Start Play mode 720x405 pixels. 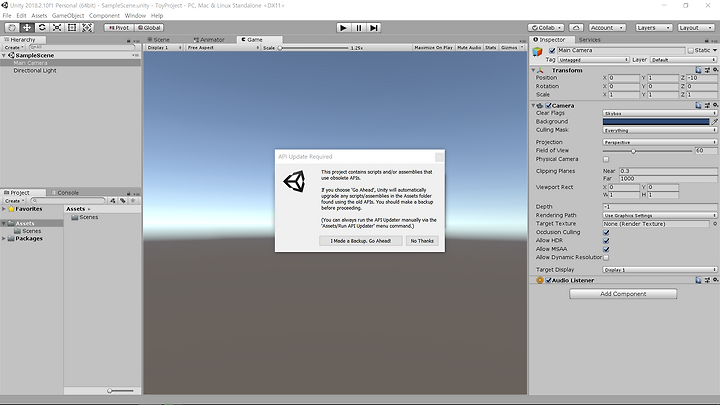(x=343, y=28)
